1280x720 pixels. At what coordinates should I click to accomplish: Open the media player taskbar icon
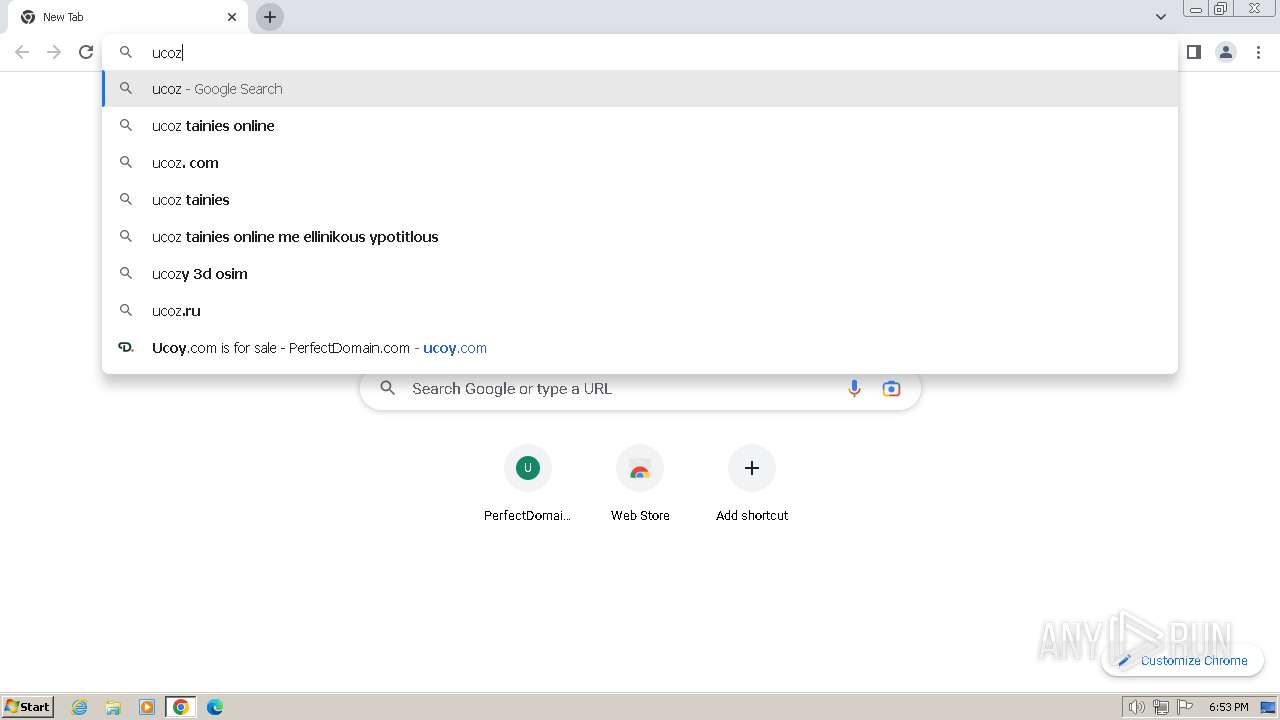tap(147, 707)
